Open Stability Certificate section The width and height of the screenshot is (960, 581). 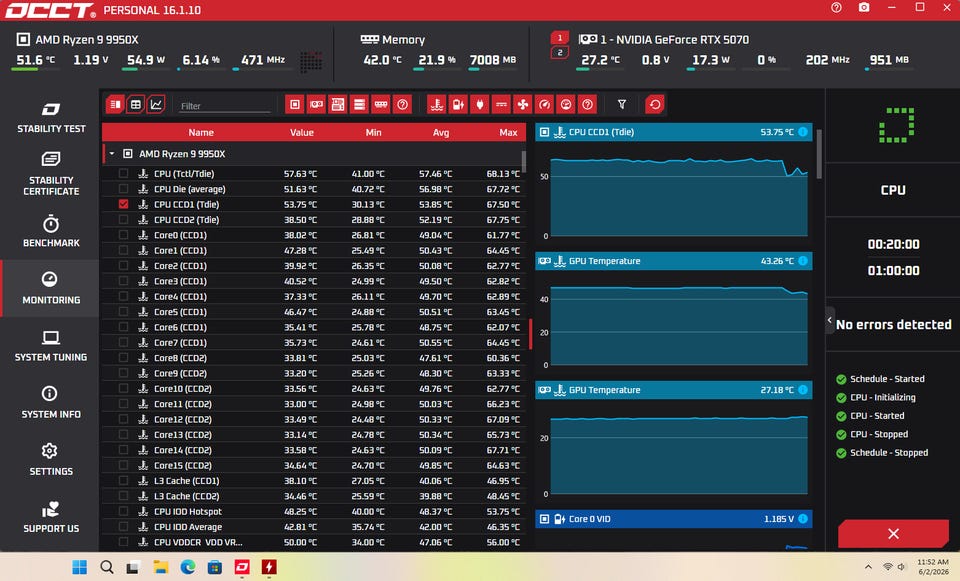51,174
